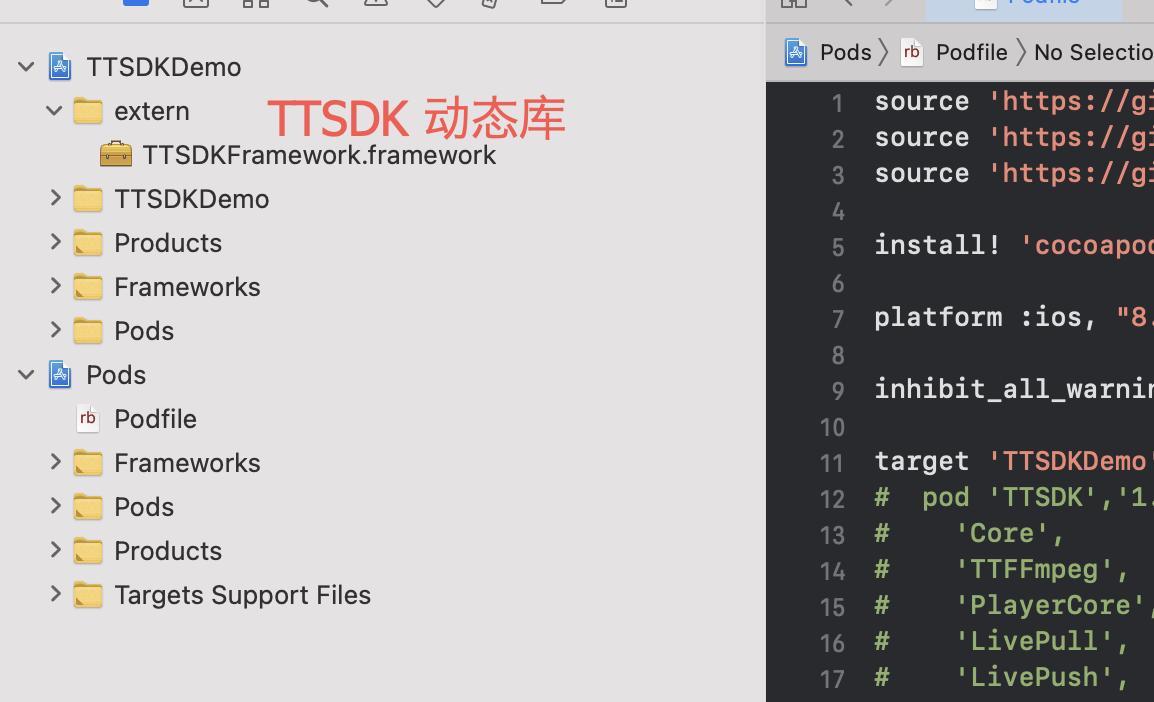This screenshot has width=1154, height=702.
Task: Click Podfile in the editor breadcrumb
Action: (x=971, y=52)
